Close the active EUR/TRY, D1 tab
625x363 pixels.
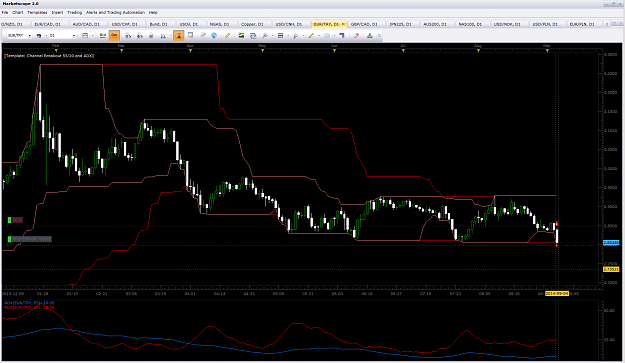(344, 24)
